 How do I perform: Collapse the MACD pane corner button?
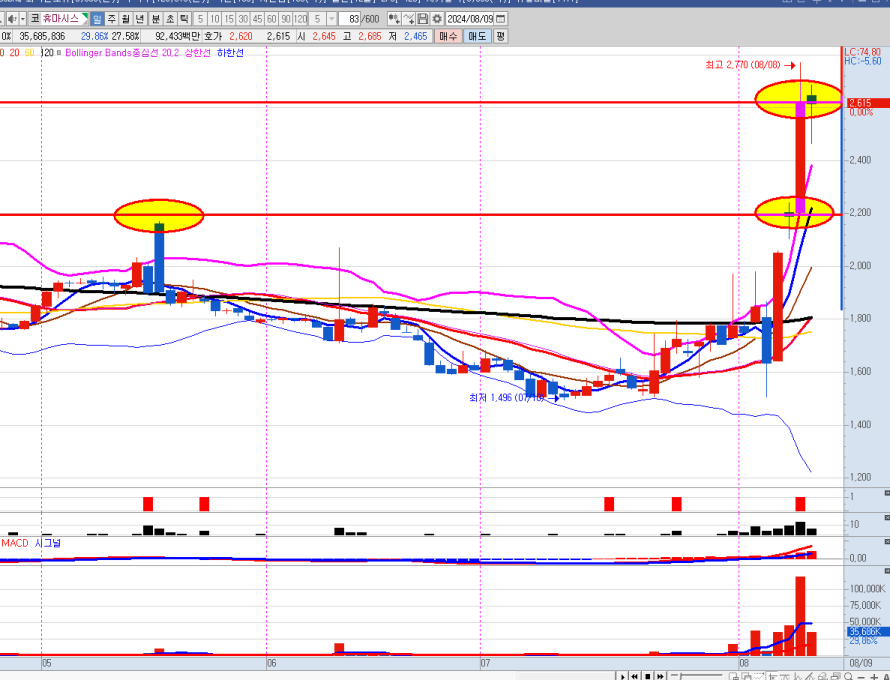pos(887,542)
